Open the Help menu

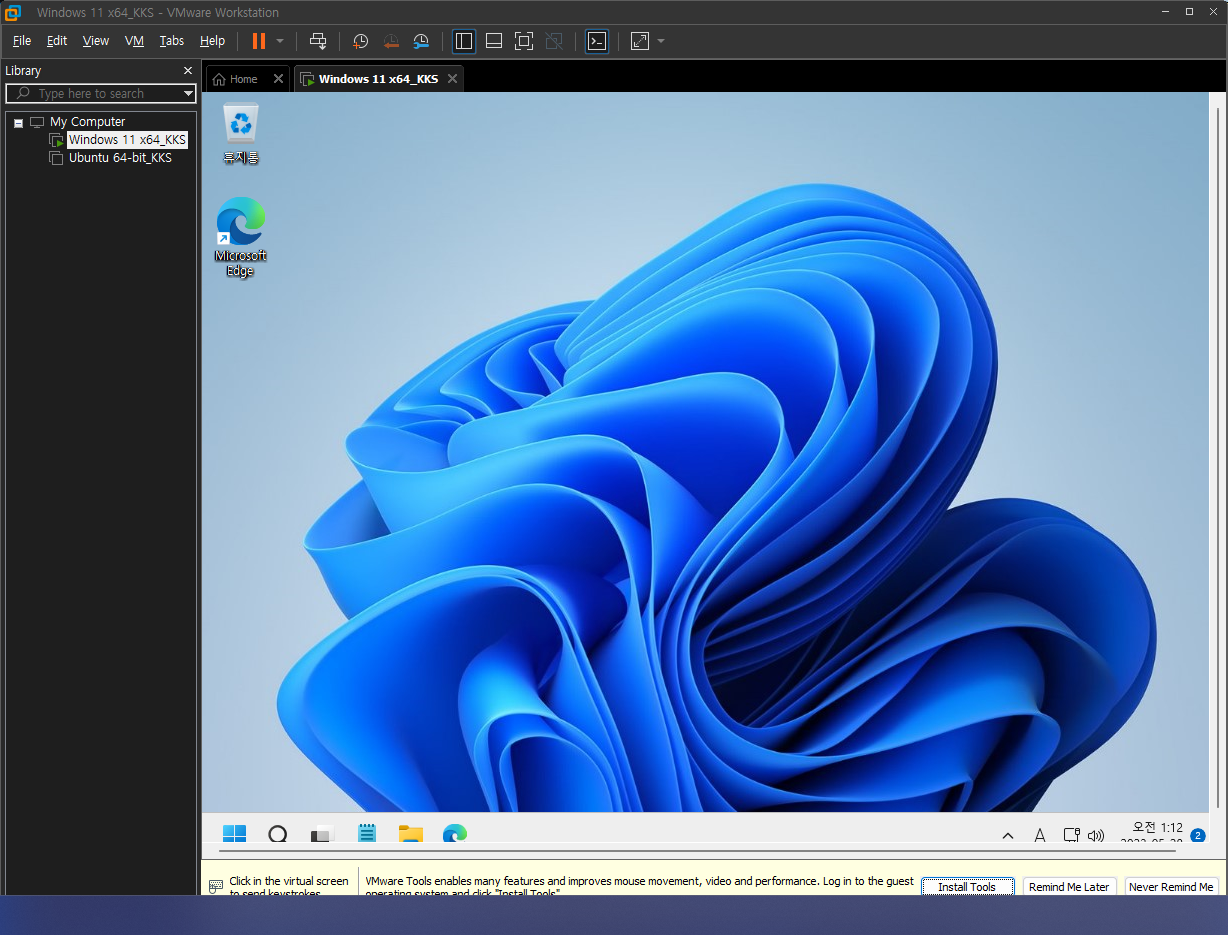click(x=212, y=41)
